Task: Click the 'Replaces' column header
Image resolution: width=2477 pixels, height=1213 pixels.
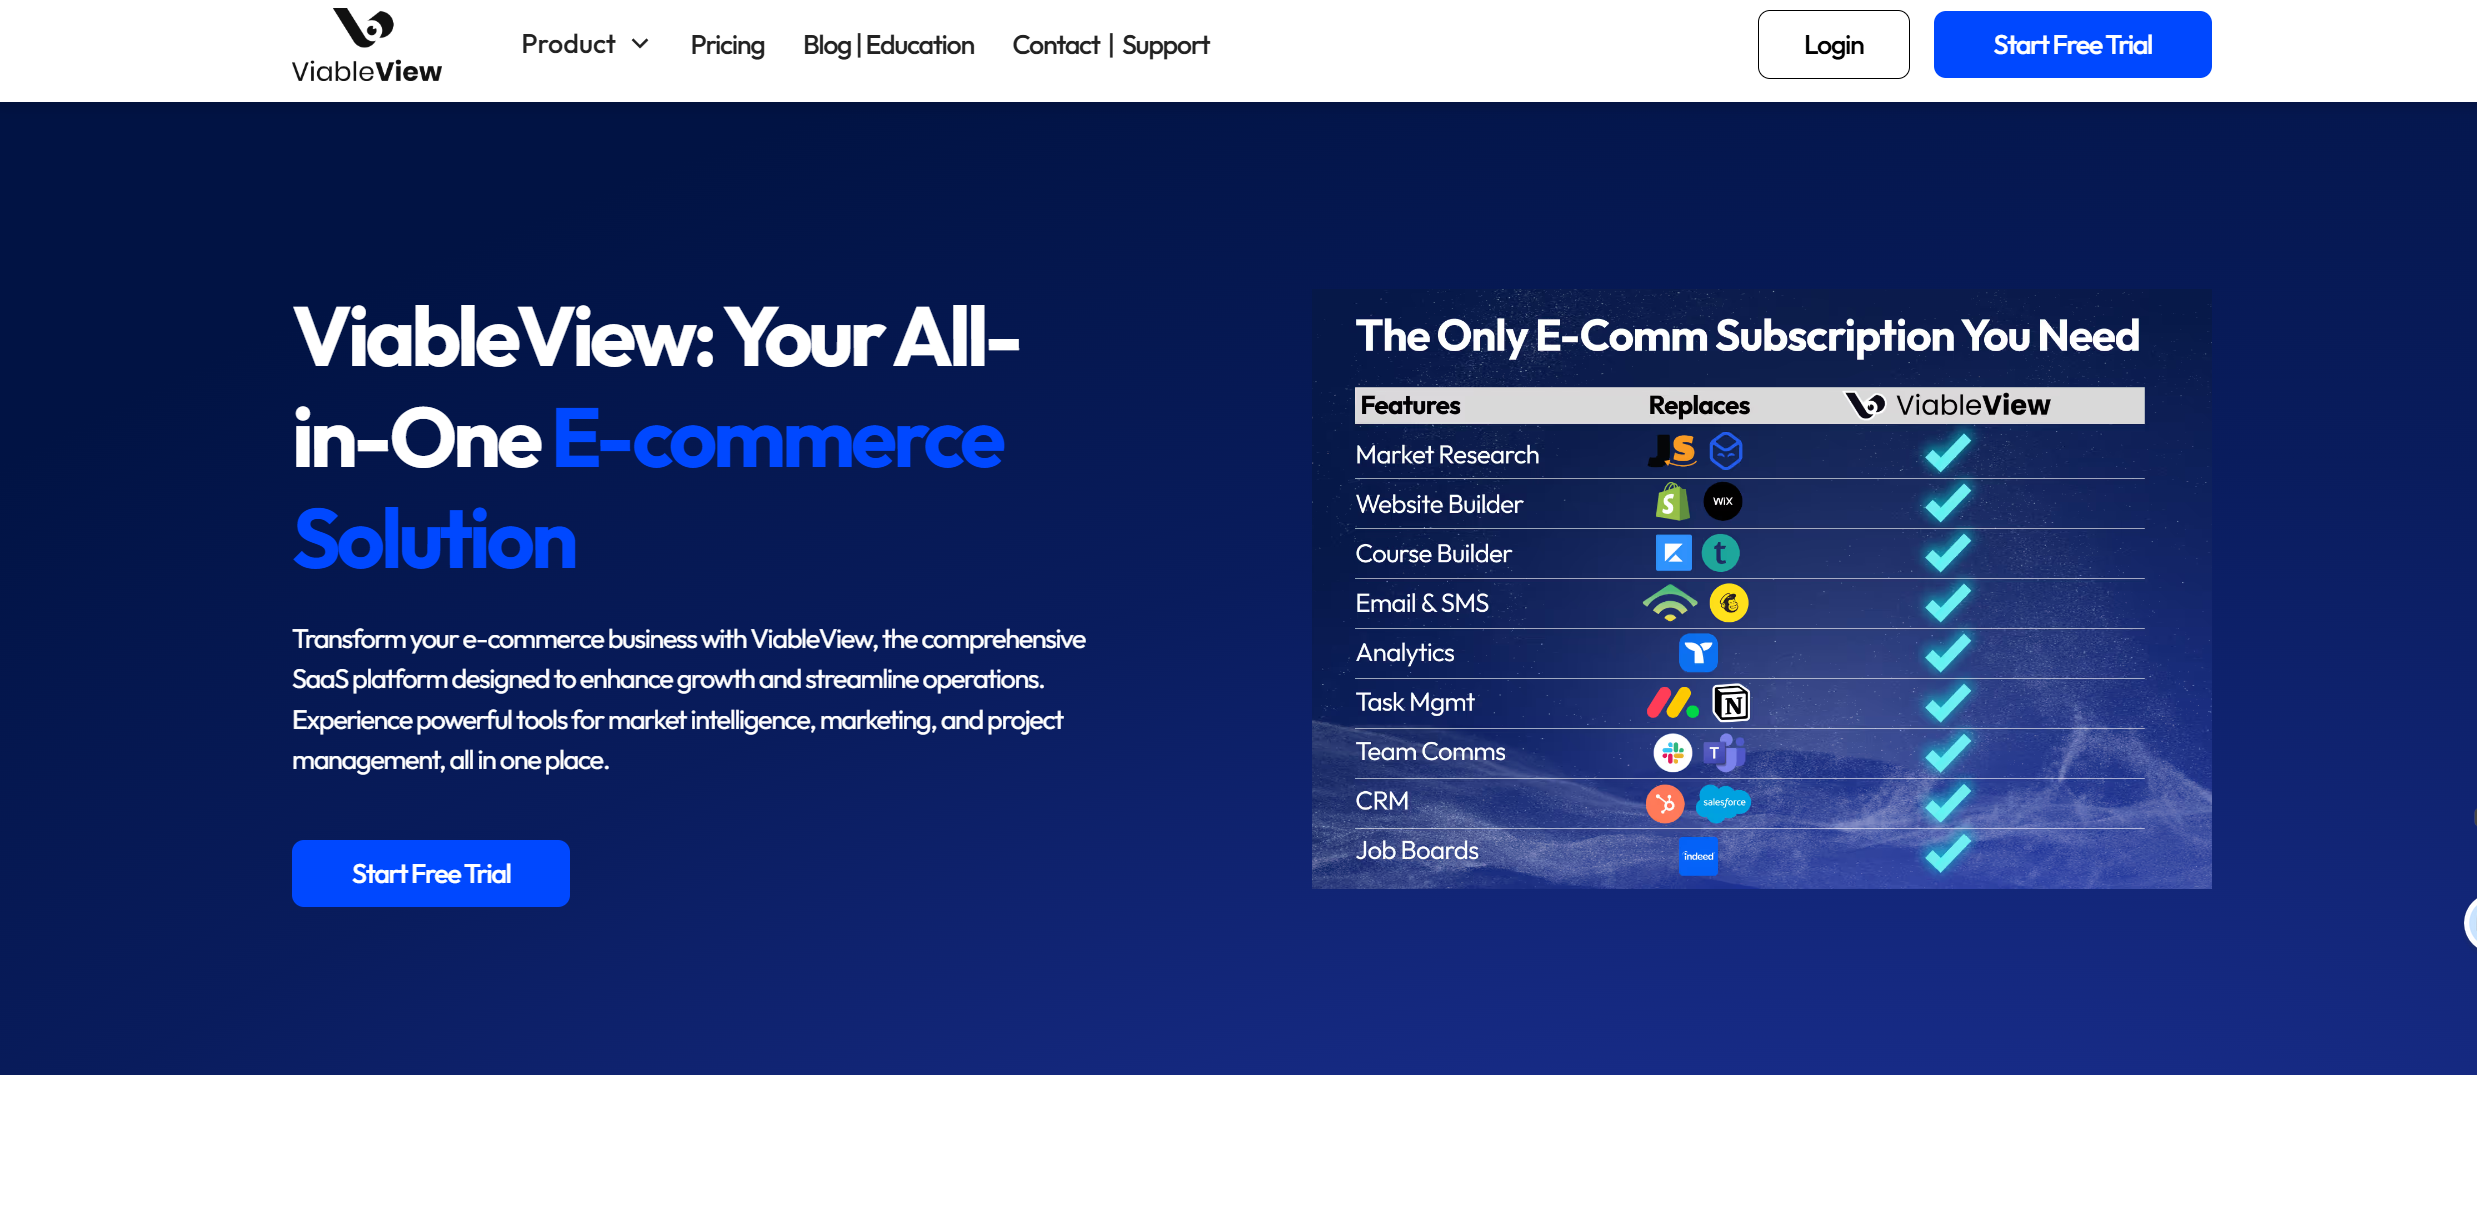Action: point(1699,405)
